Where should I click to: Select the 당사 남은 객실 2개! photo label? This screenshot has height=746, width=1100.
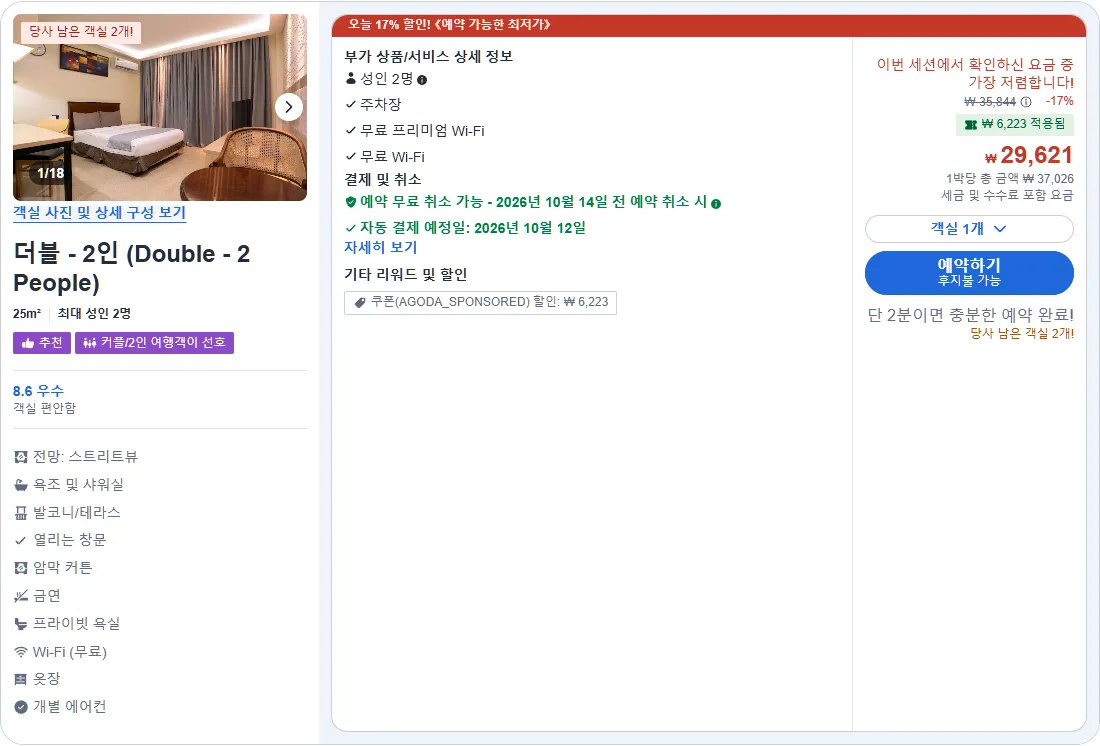(81, 32)
